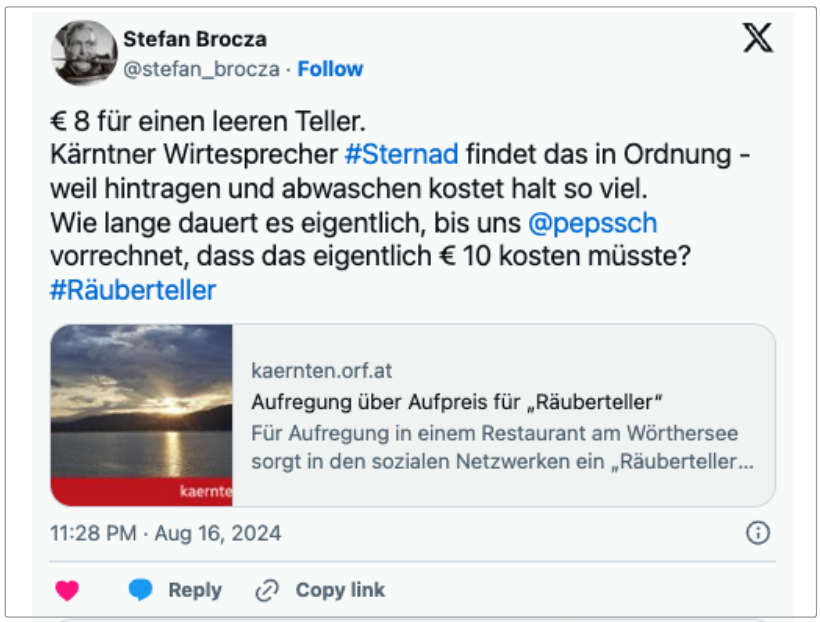Image resolution: width=820 pixels, height=622 pixels.
Task: Open Stefan Brocza's profile avatar
Action: [x=84, y=53]
